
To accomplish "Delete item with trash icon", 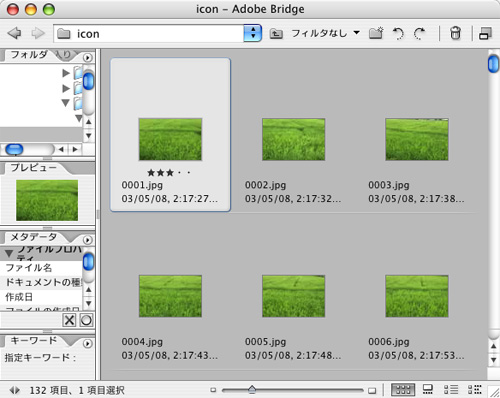I will (x=455, y=33).
